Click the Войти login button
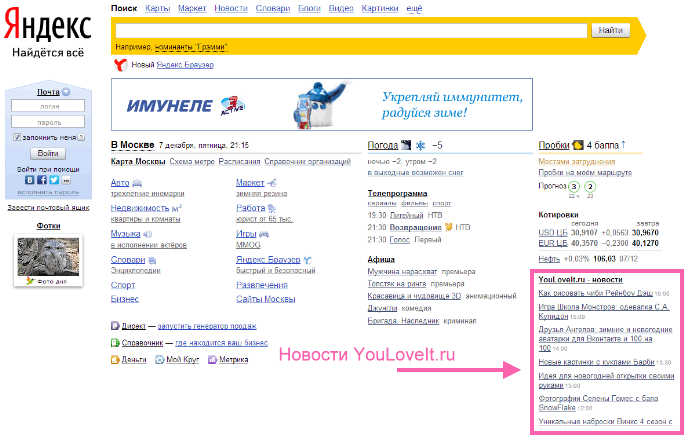 point(48,154)
